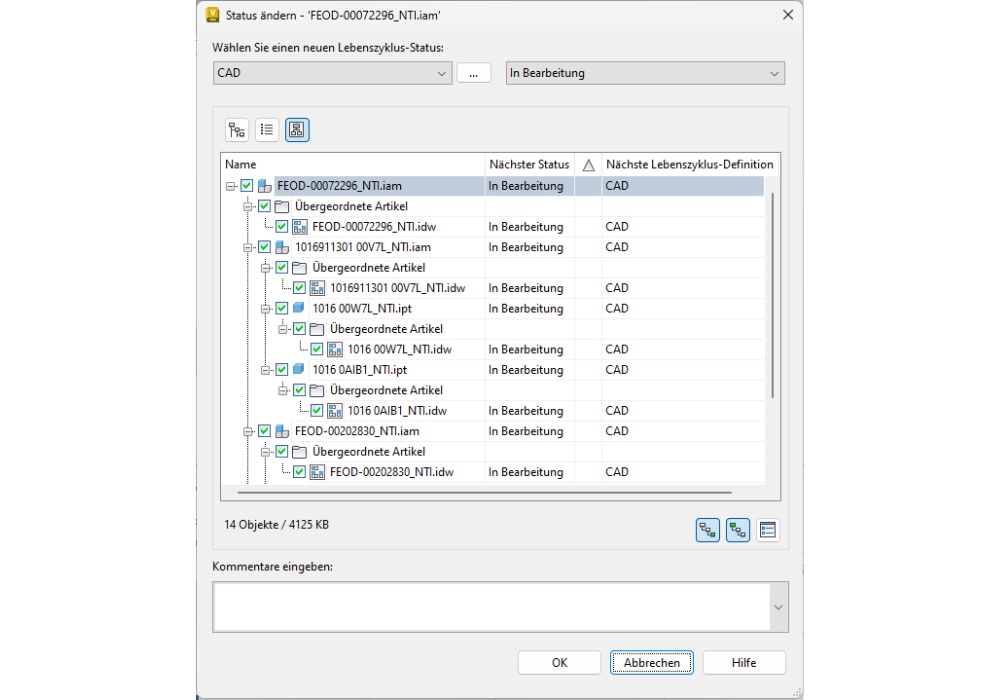This screenshot has width=1000, height=700.
Task: Click the assembly icon of FEOD-00072296_NTI.iam
Action: (x=265, y=186)
